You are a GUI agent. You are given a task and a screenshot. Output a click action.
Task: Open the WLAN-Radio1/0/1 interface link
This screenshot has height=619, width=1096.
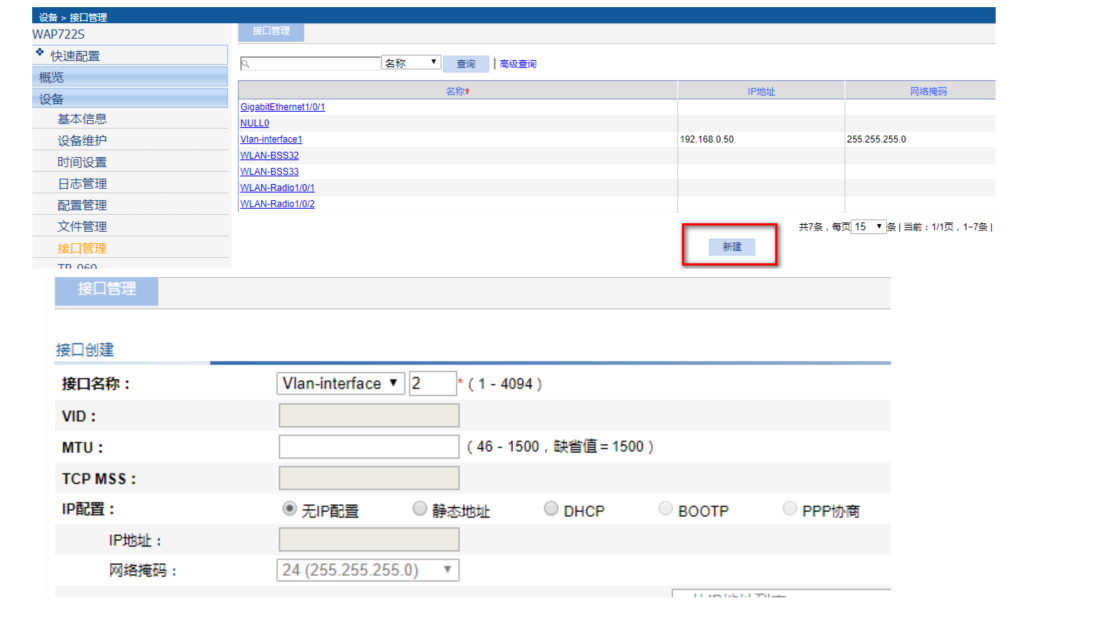click(x=277, y=187)
